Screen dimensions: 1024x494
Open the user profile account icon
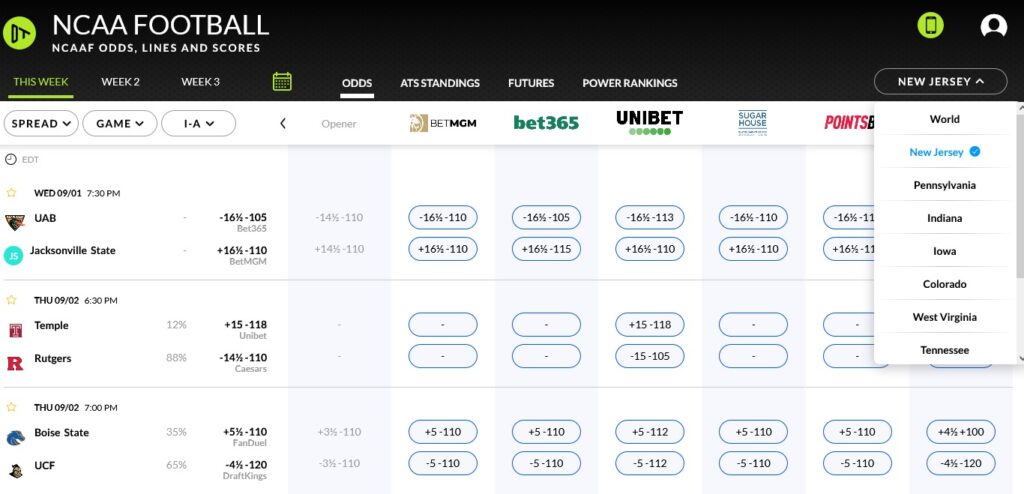click(x=993, y=25)
